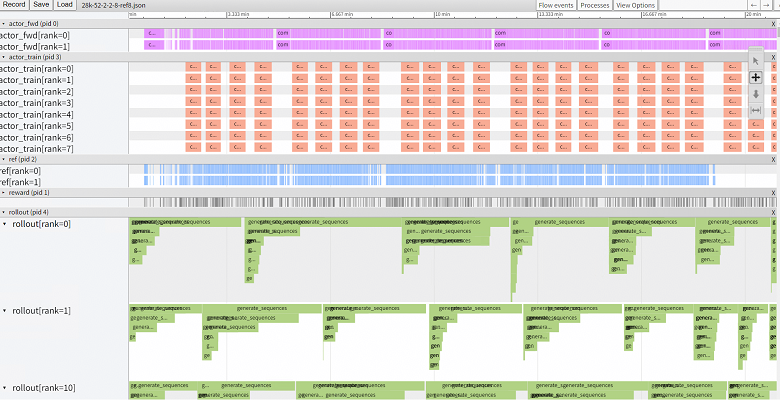Select the actor_train[rank=1] track label
The width and height of the screenshot is (780, 400).
pos(37,80)
